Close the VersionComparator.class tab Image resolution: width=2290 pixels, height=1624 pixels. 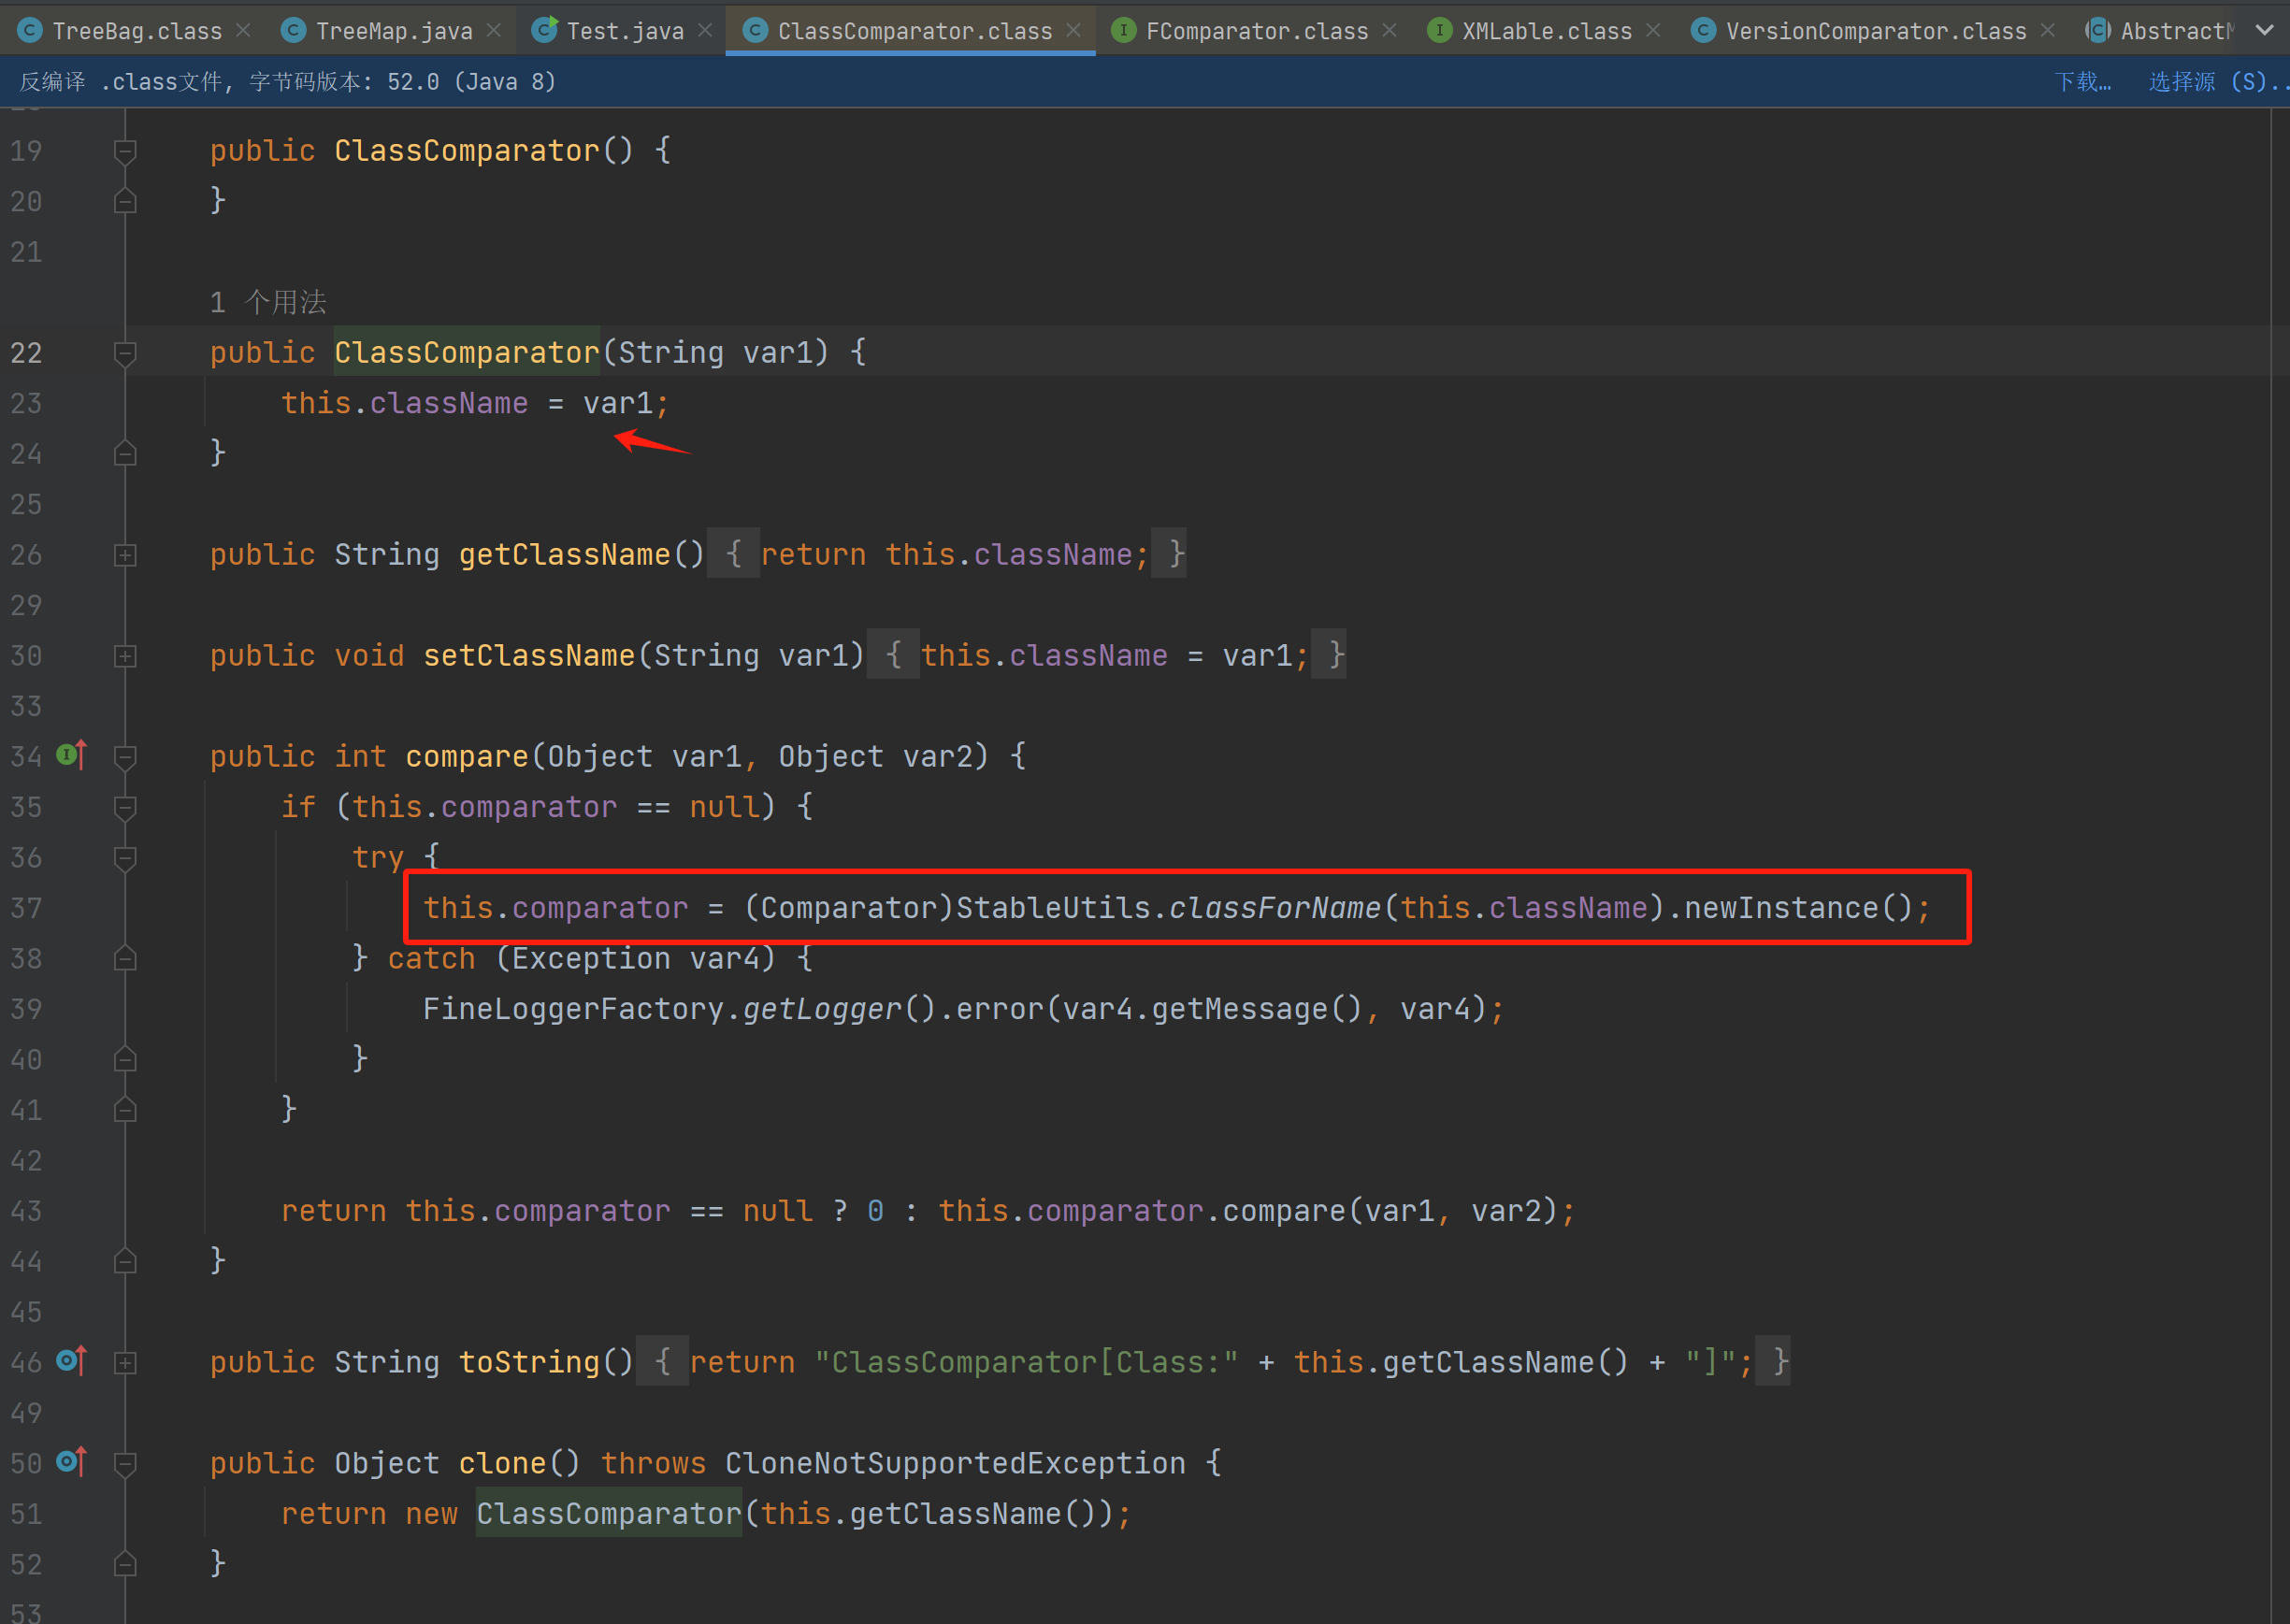click(x=2048, y=31)
